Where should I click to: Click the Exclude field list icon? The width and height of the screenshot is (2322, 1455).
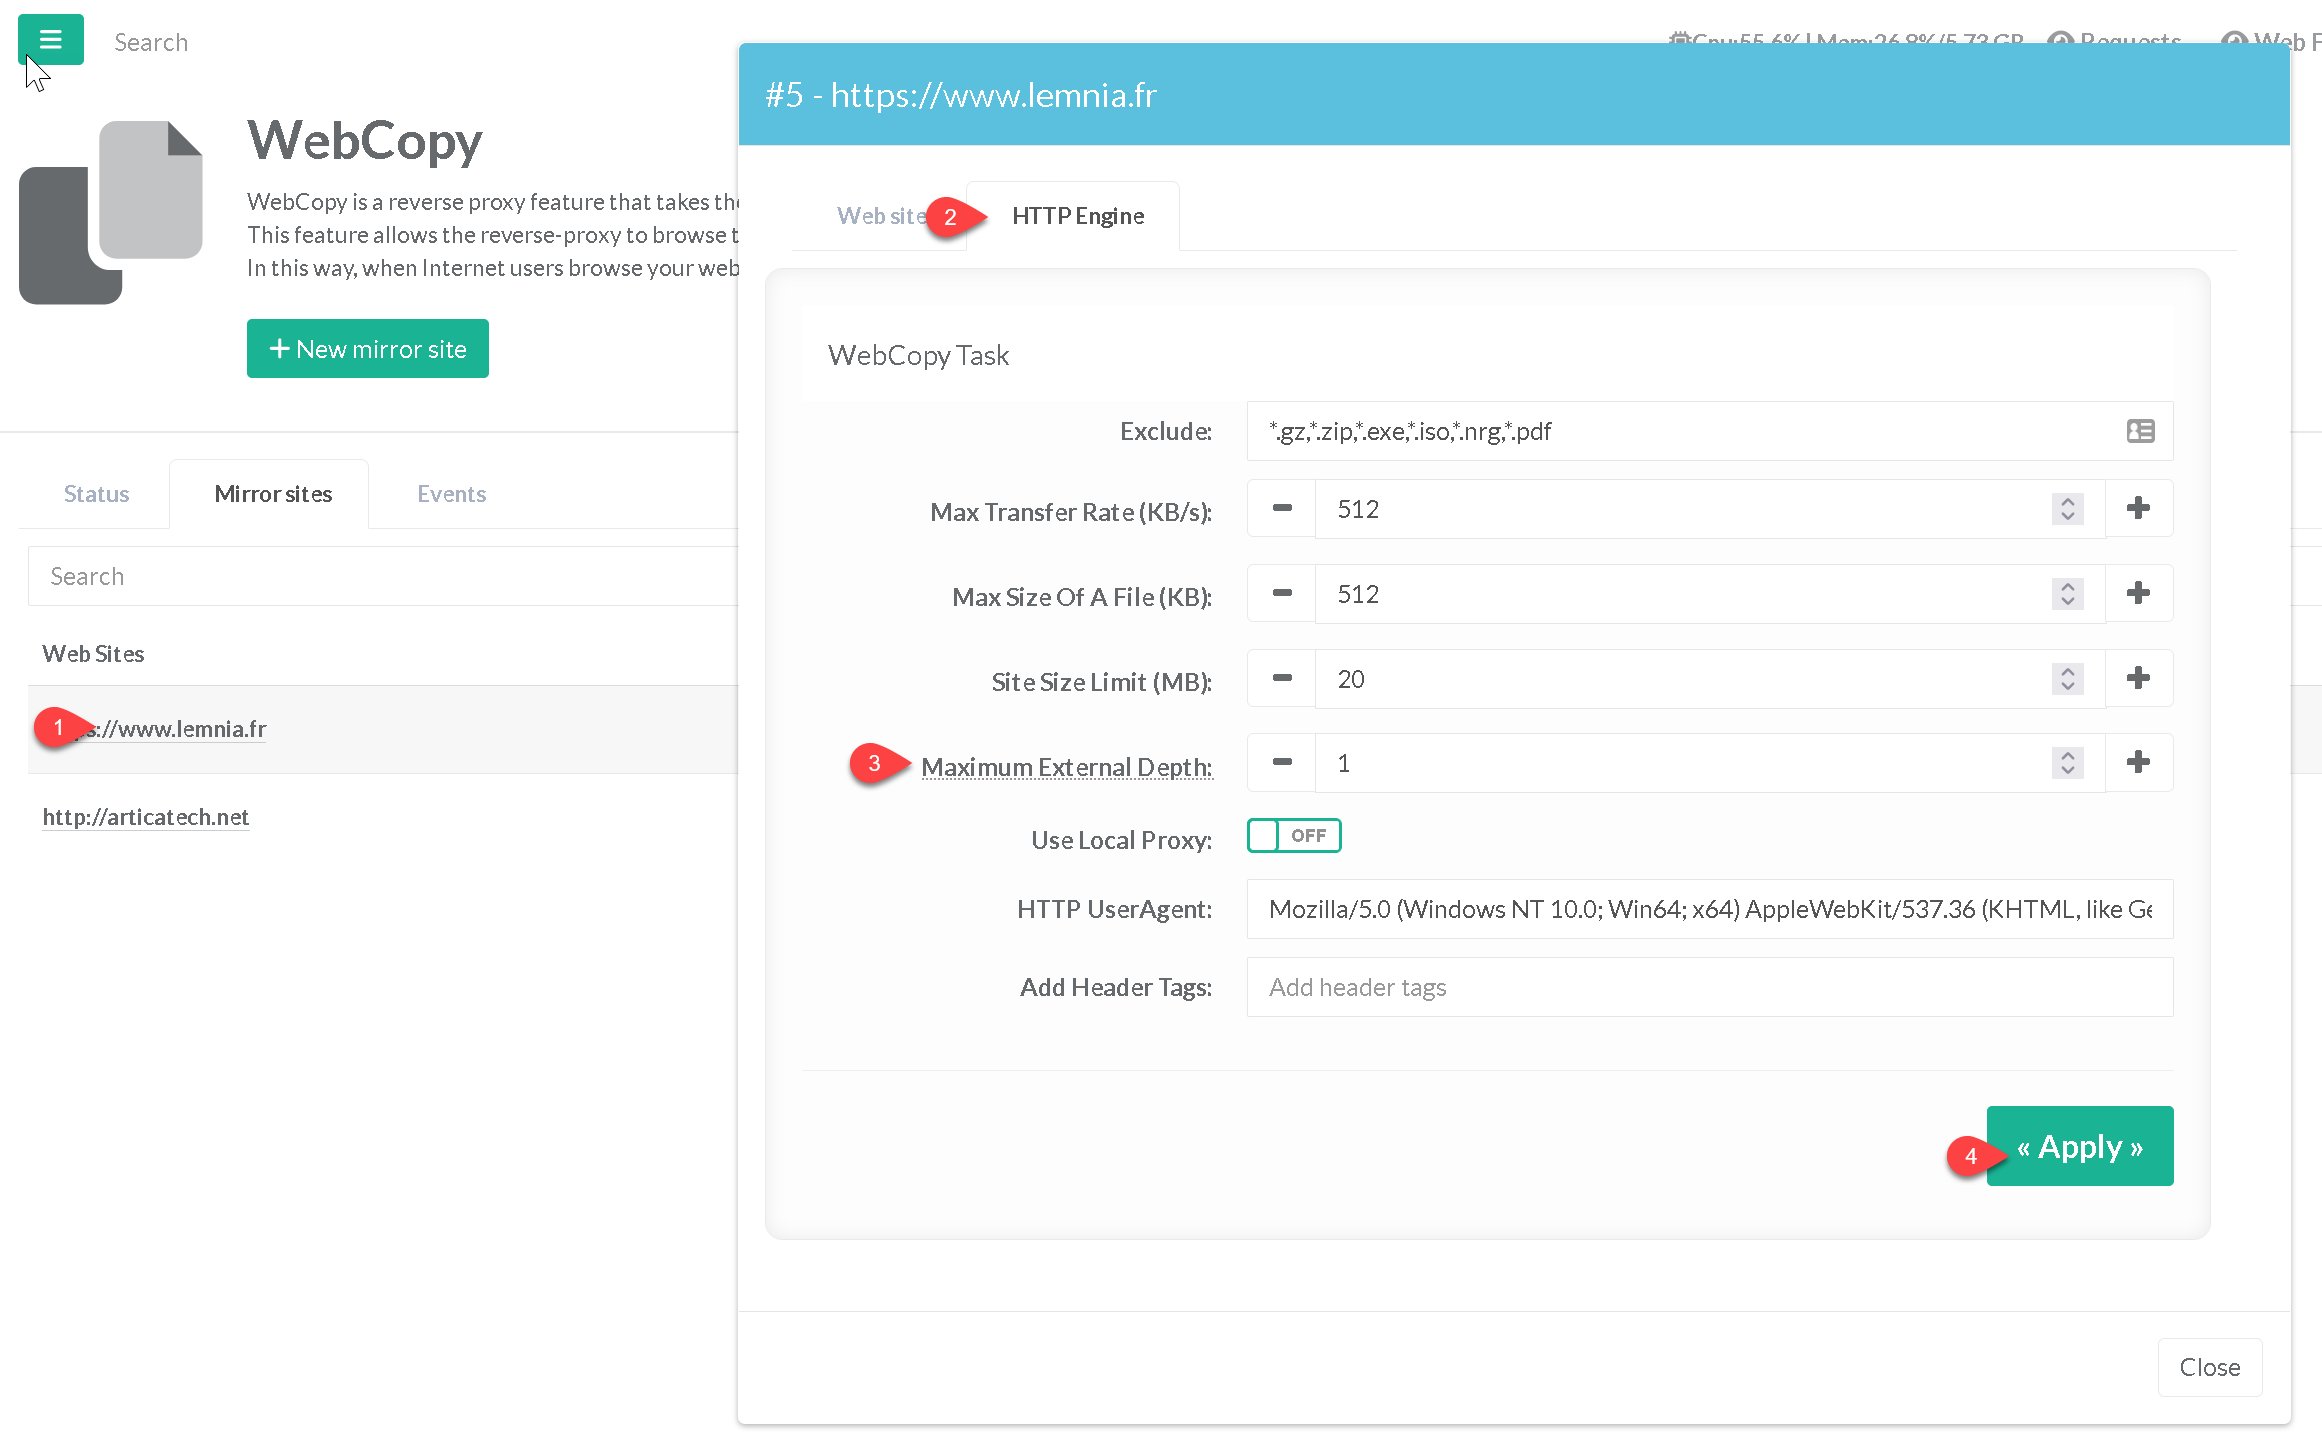click(x=2140, y=431)
